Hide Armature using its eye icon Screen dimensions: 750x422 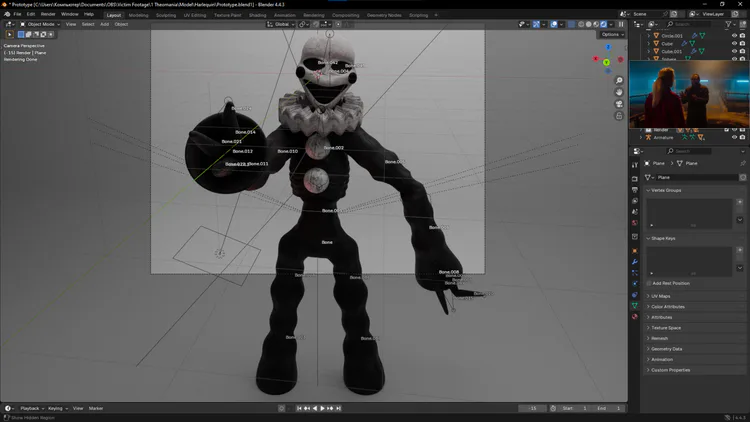click(x=734, y=137)
